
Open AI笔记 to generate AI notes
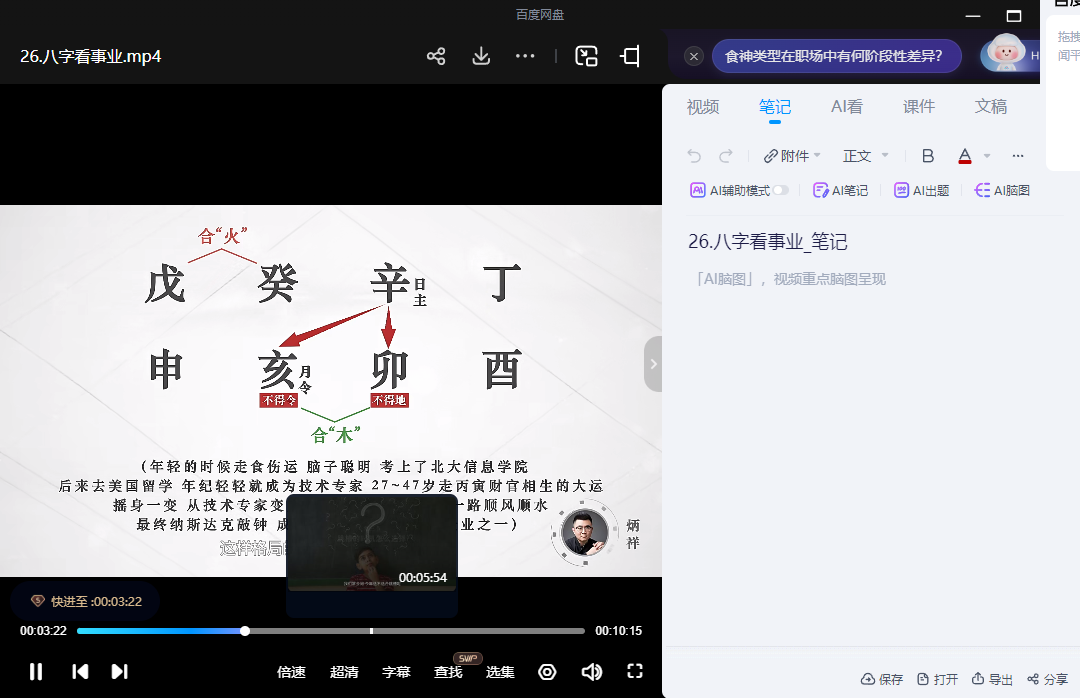(x=840, y=189)
